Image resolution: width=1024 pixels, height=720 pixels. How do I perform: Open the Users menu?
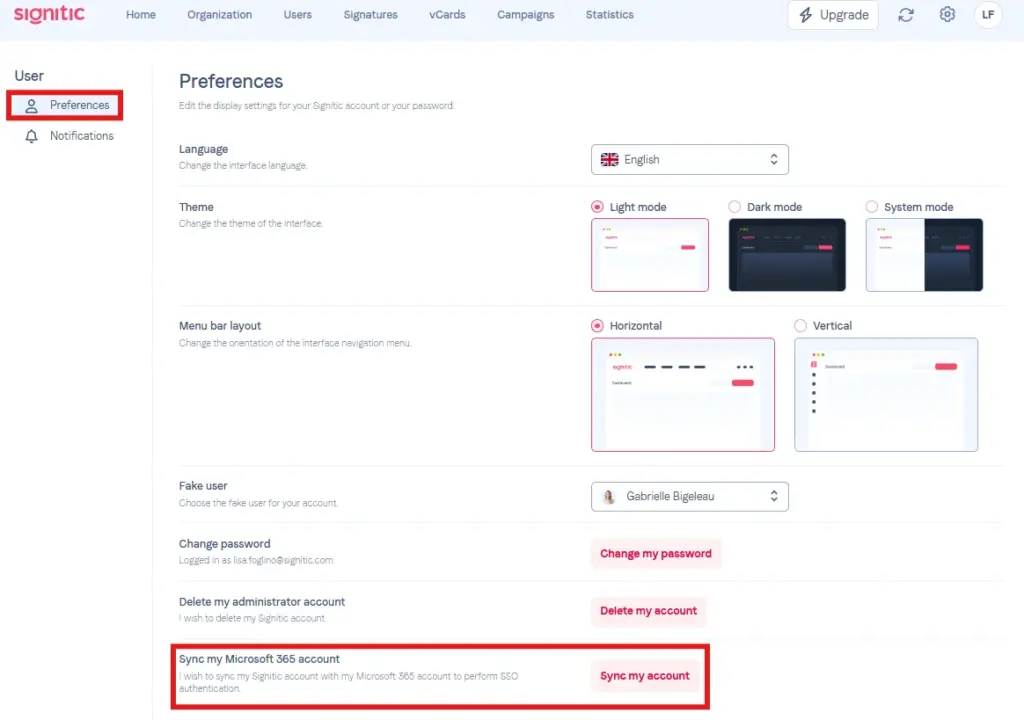coord(297,14)
